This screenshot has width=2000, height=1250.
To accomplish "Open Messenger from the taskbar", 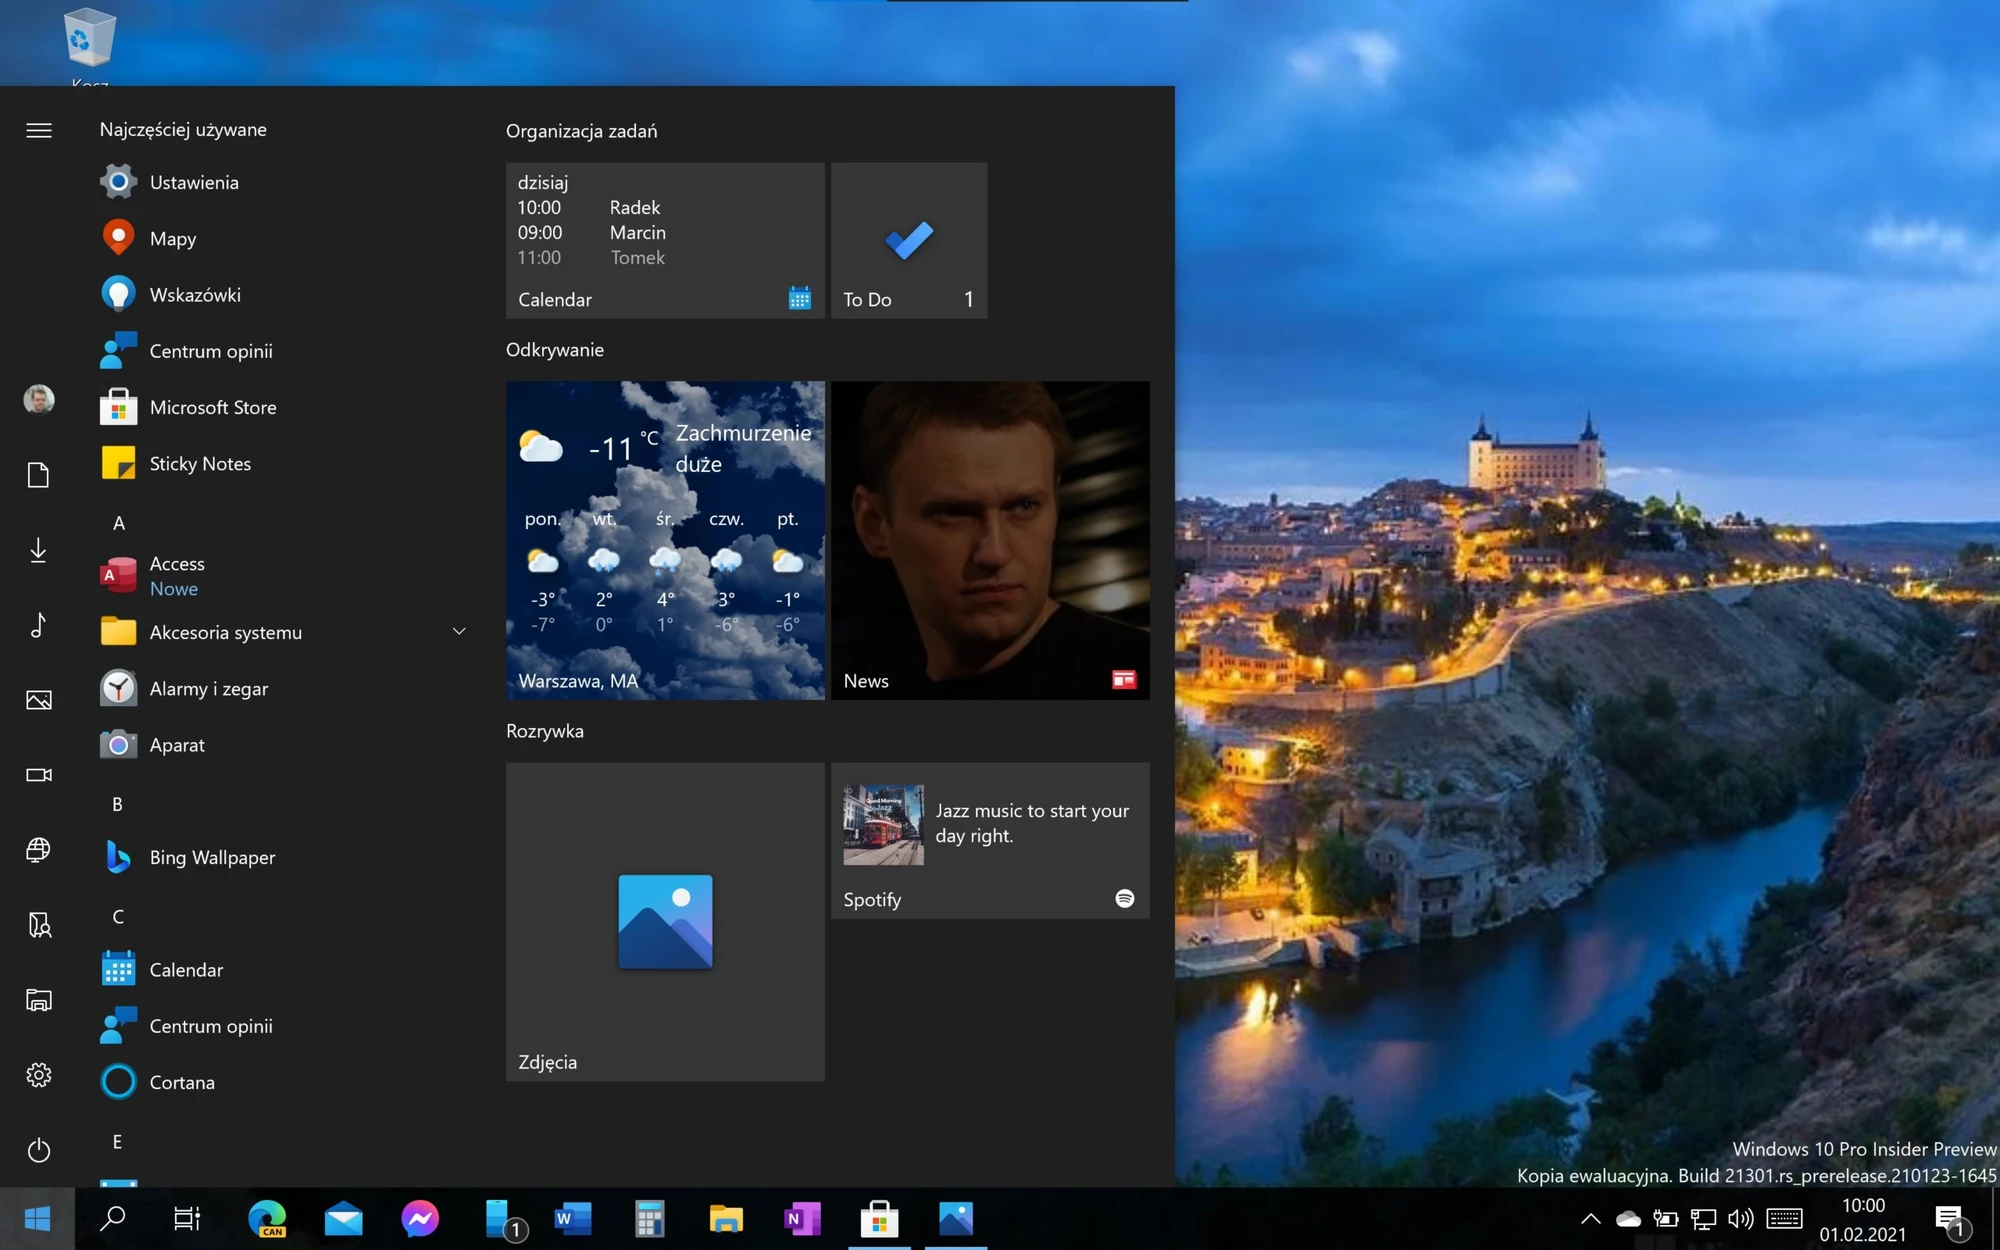I will (420, 1218).
